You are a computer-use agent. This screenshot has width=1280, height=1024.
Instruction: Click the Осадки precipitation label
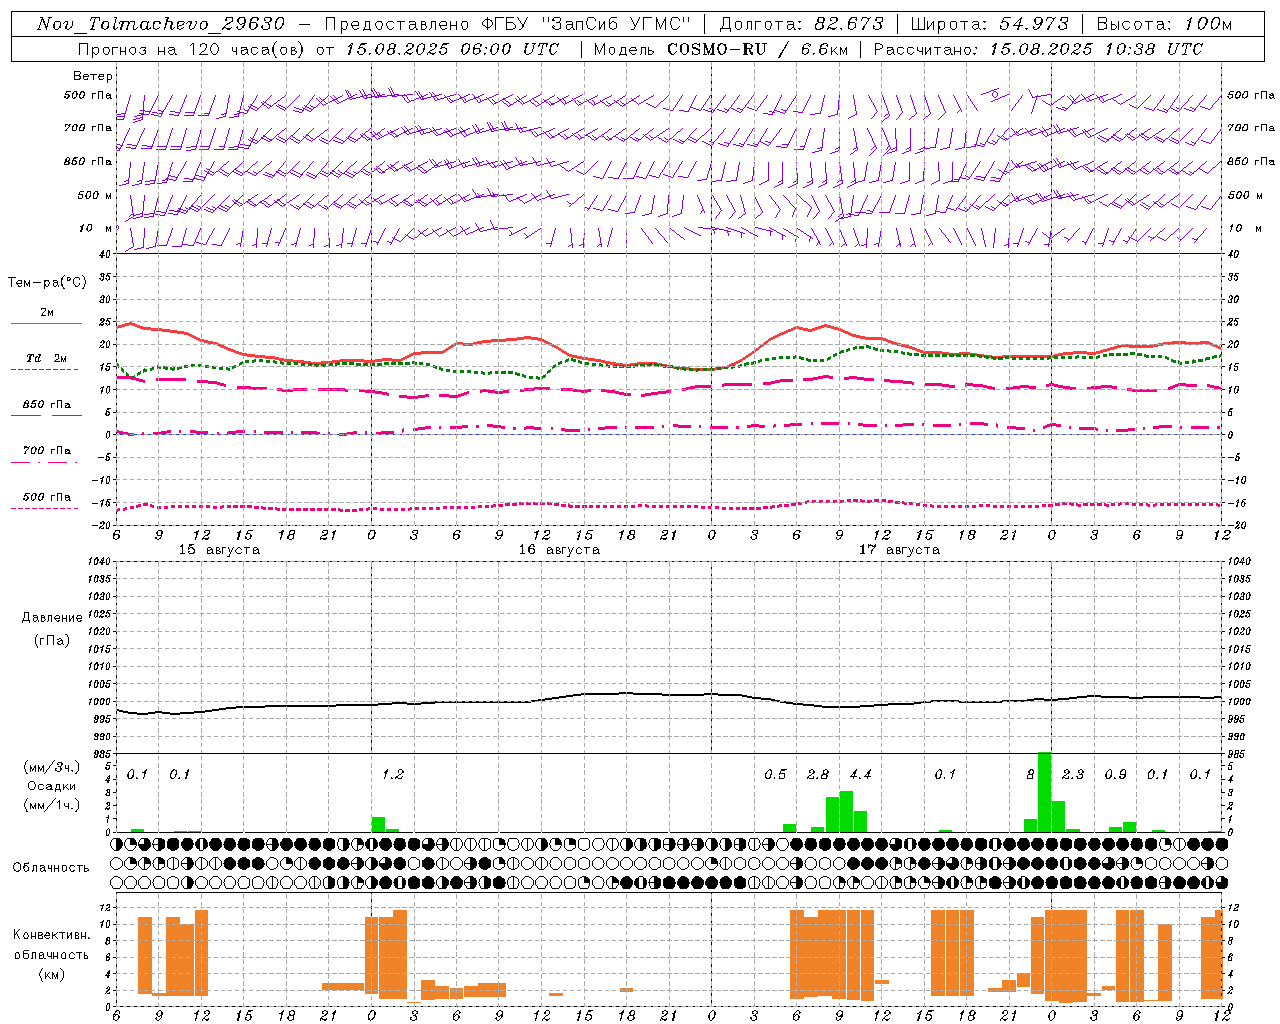[x=52, y=786]
